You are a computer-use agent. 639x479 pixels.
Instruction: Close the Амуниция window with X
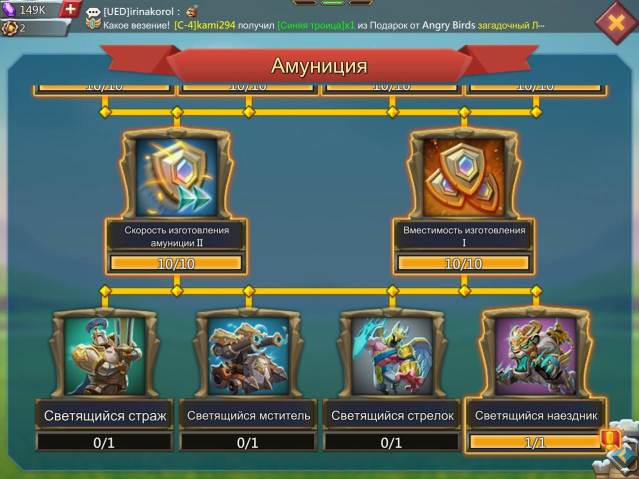coord(616,22)
